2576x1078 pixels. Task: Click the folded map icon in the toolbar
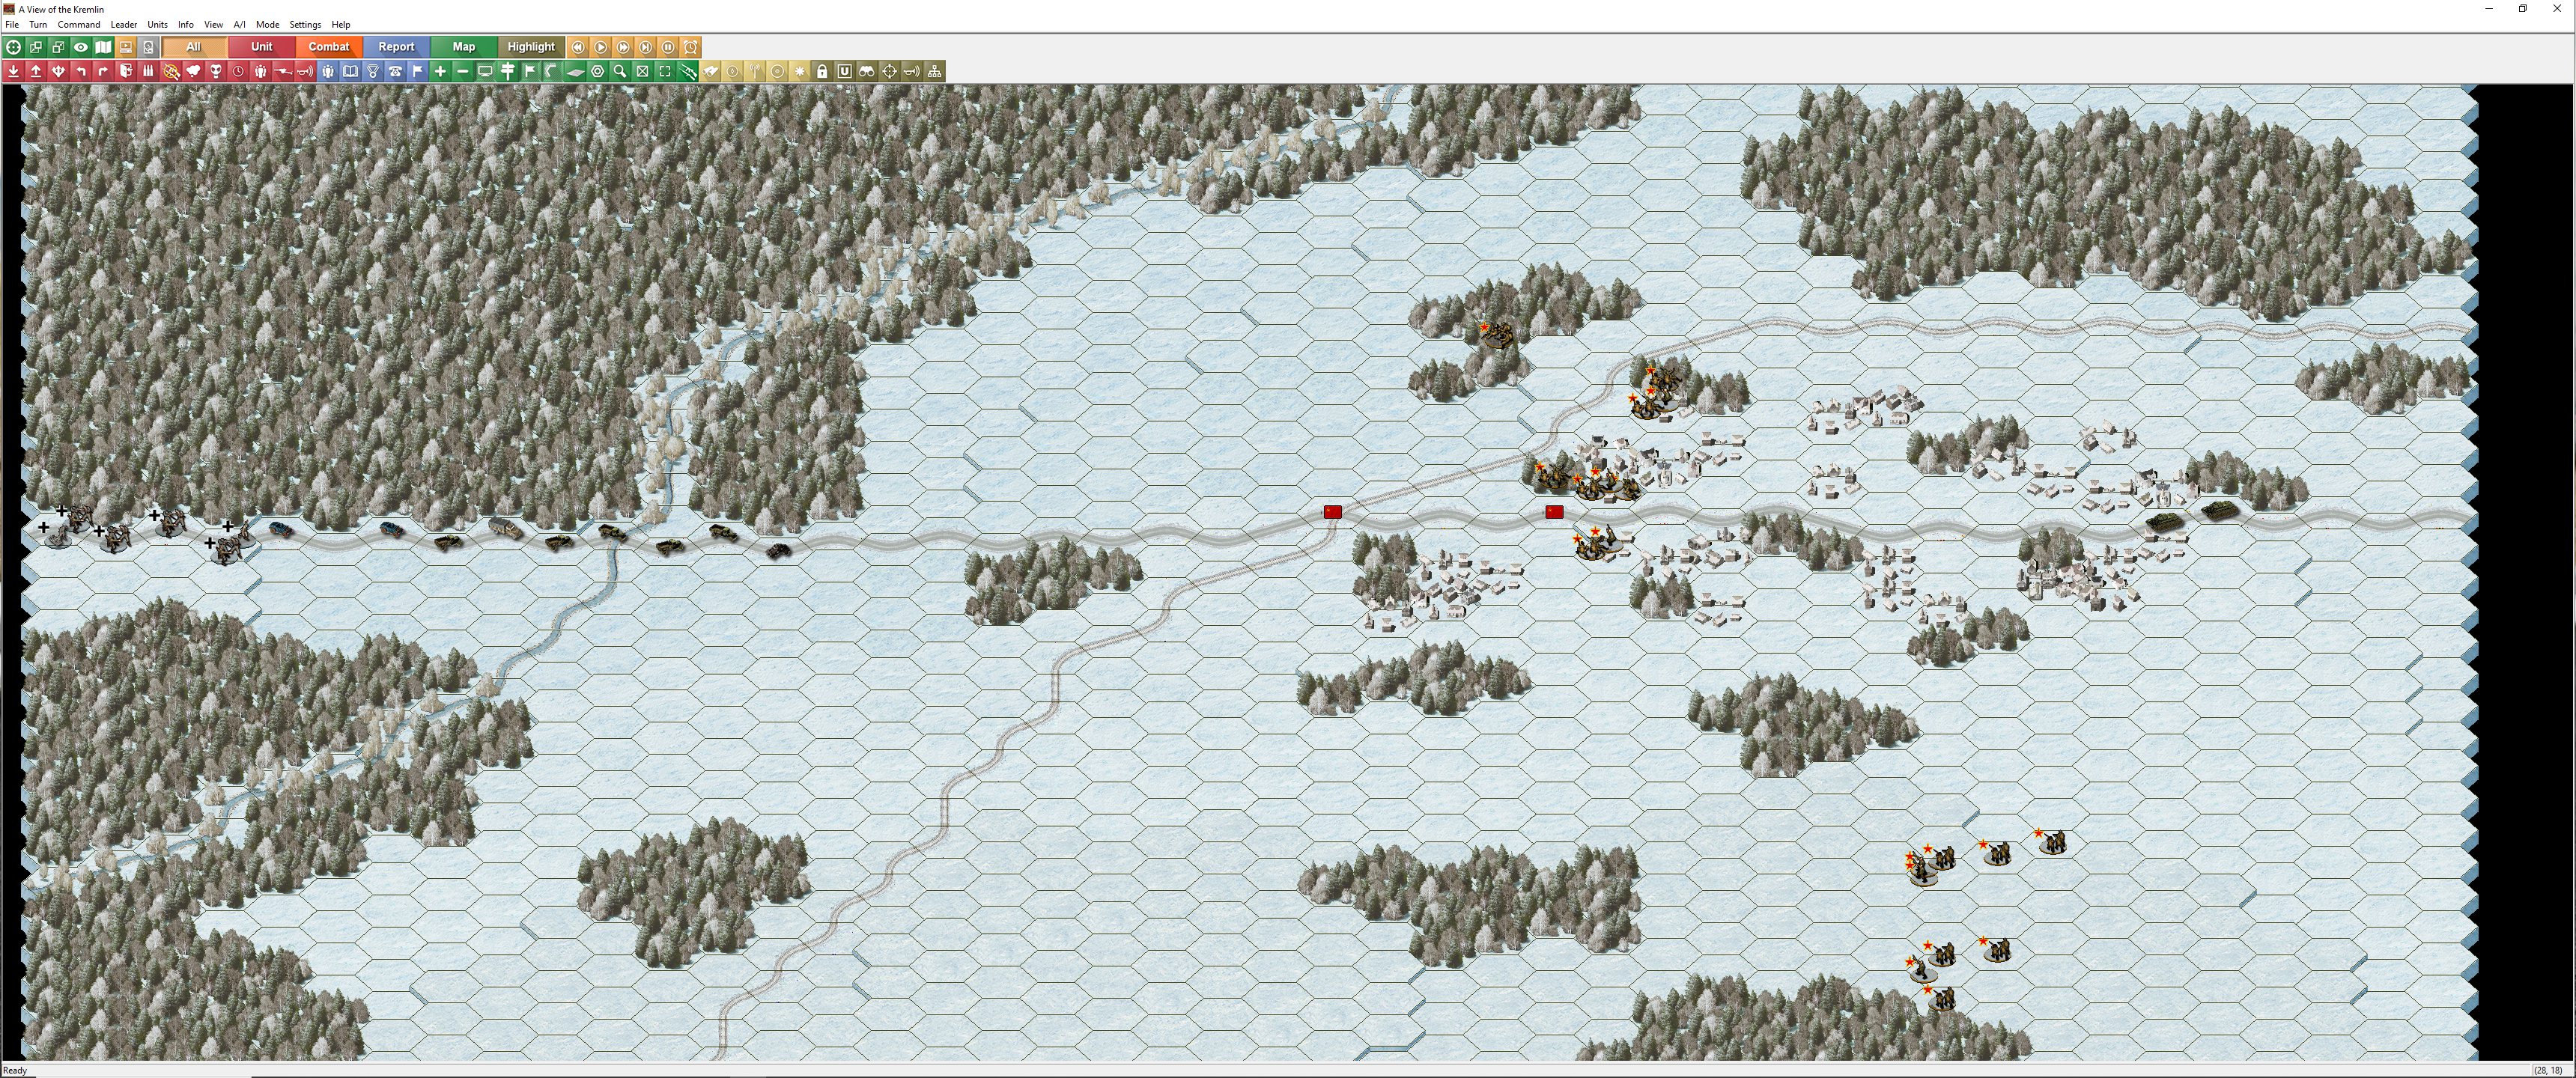(103, 47)
